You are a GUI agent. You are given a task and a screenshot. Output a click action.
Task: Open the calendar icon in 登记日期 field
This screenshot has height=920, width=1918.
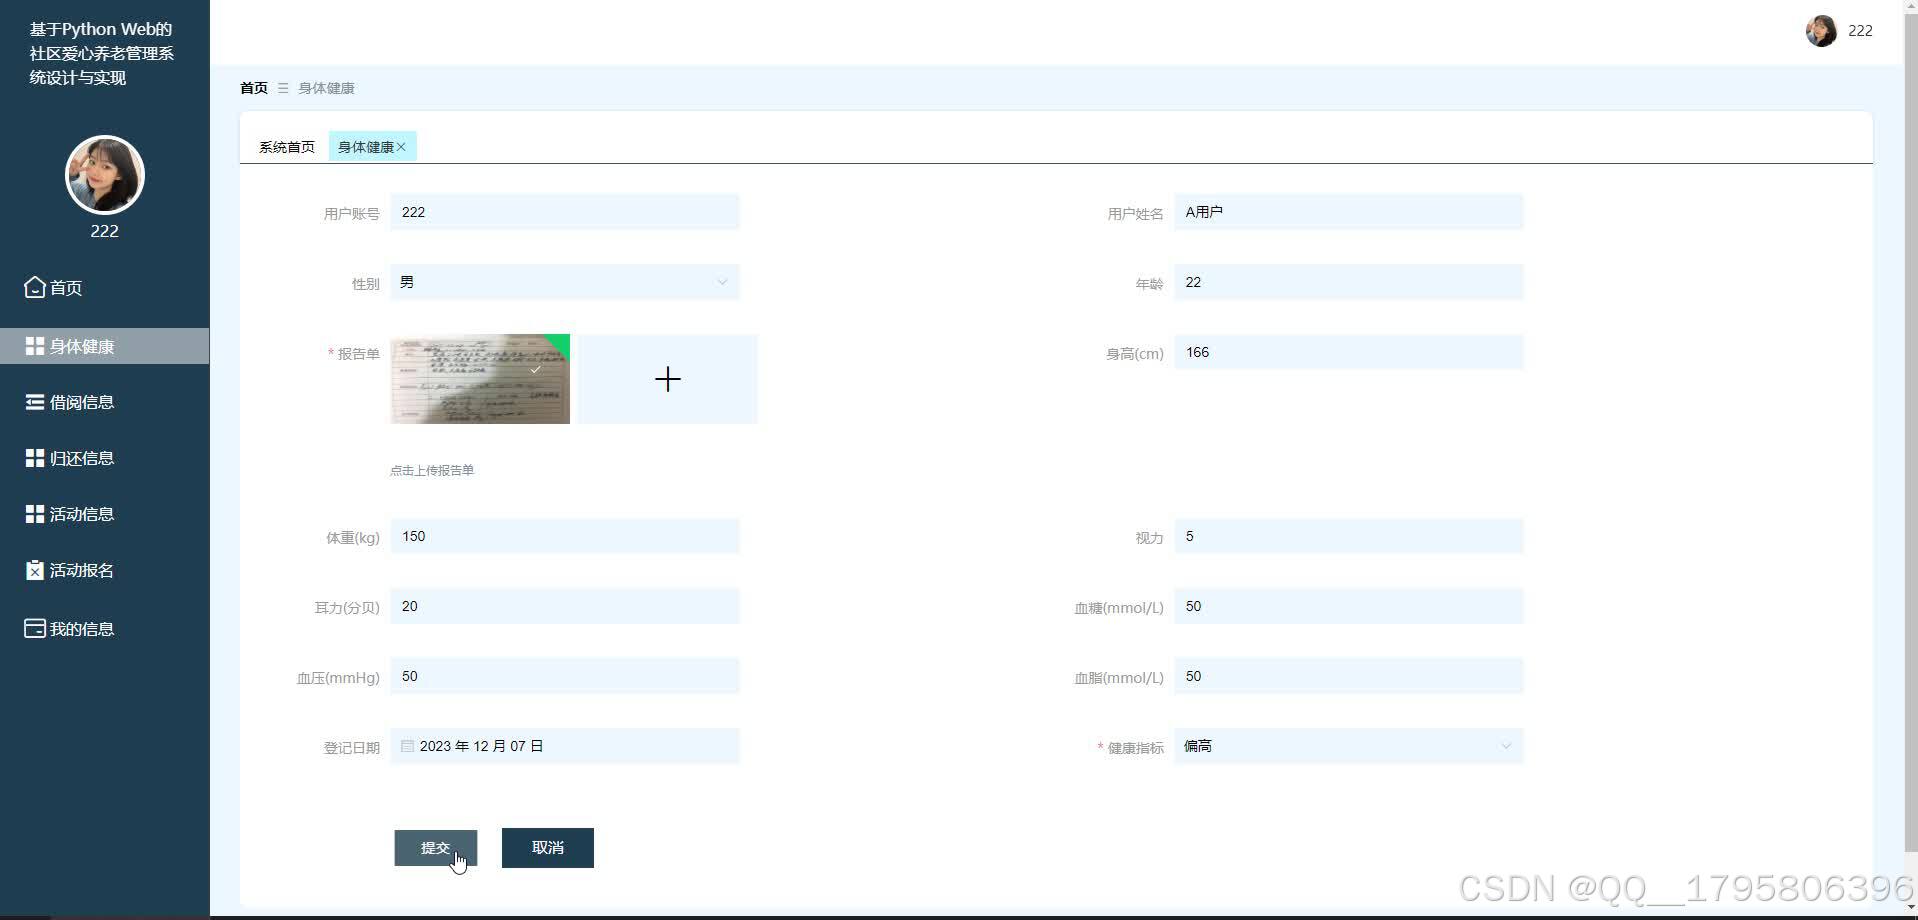tap(407, 746)
